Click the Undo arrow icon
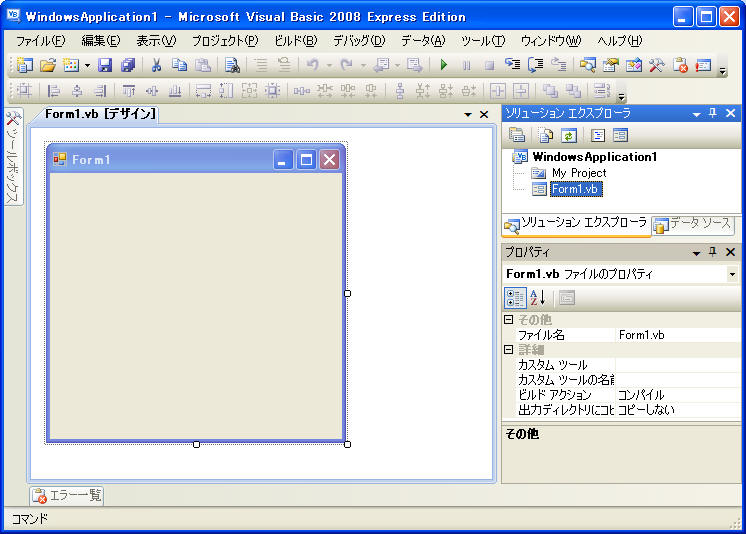 click(x=313, y=65)
